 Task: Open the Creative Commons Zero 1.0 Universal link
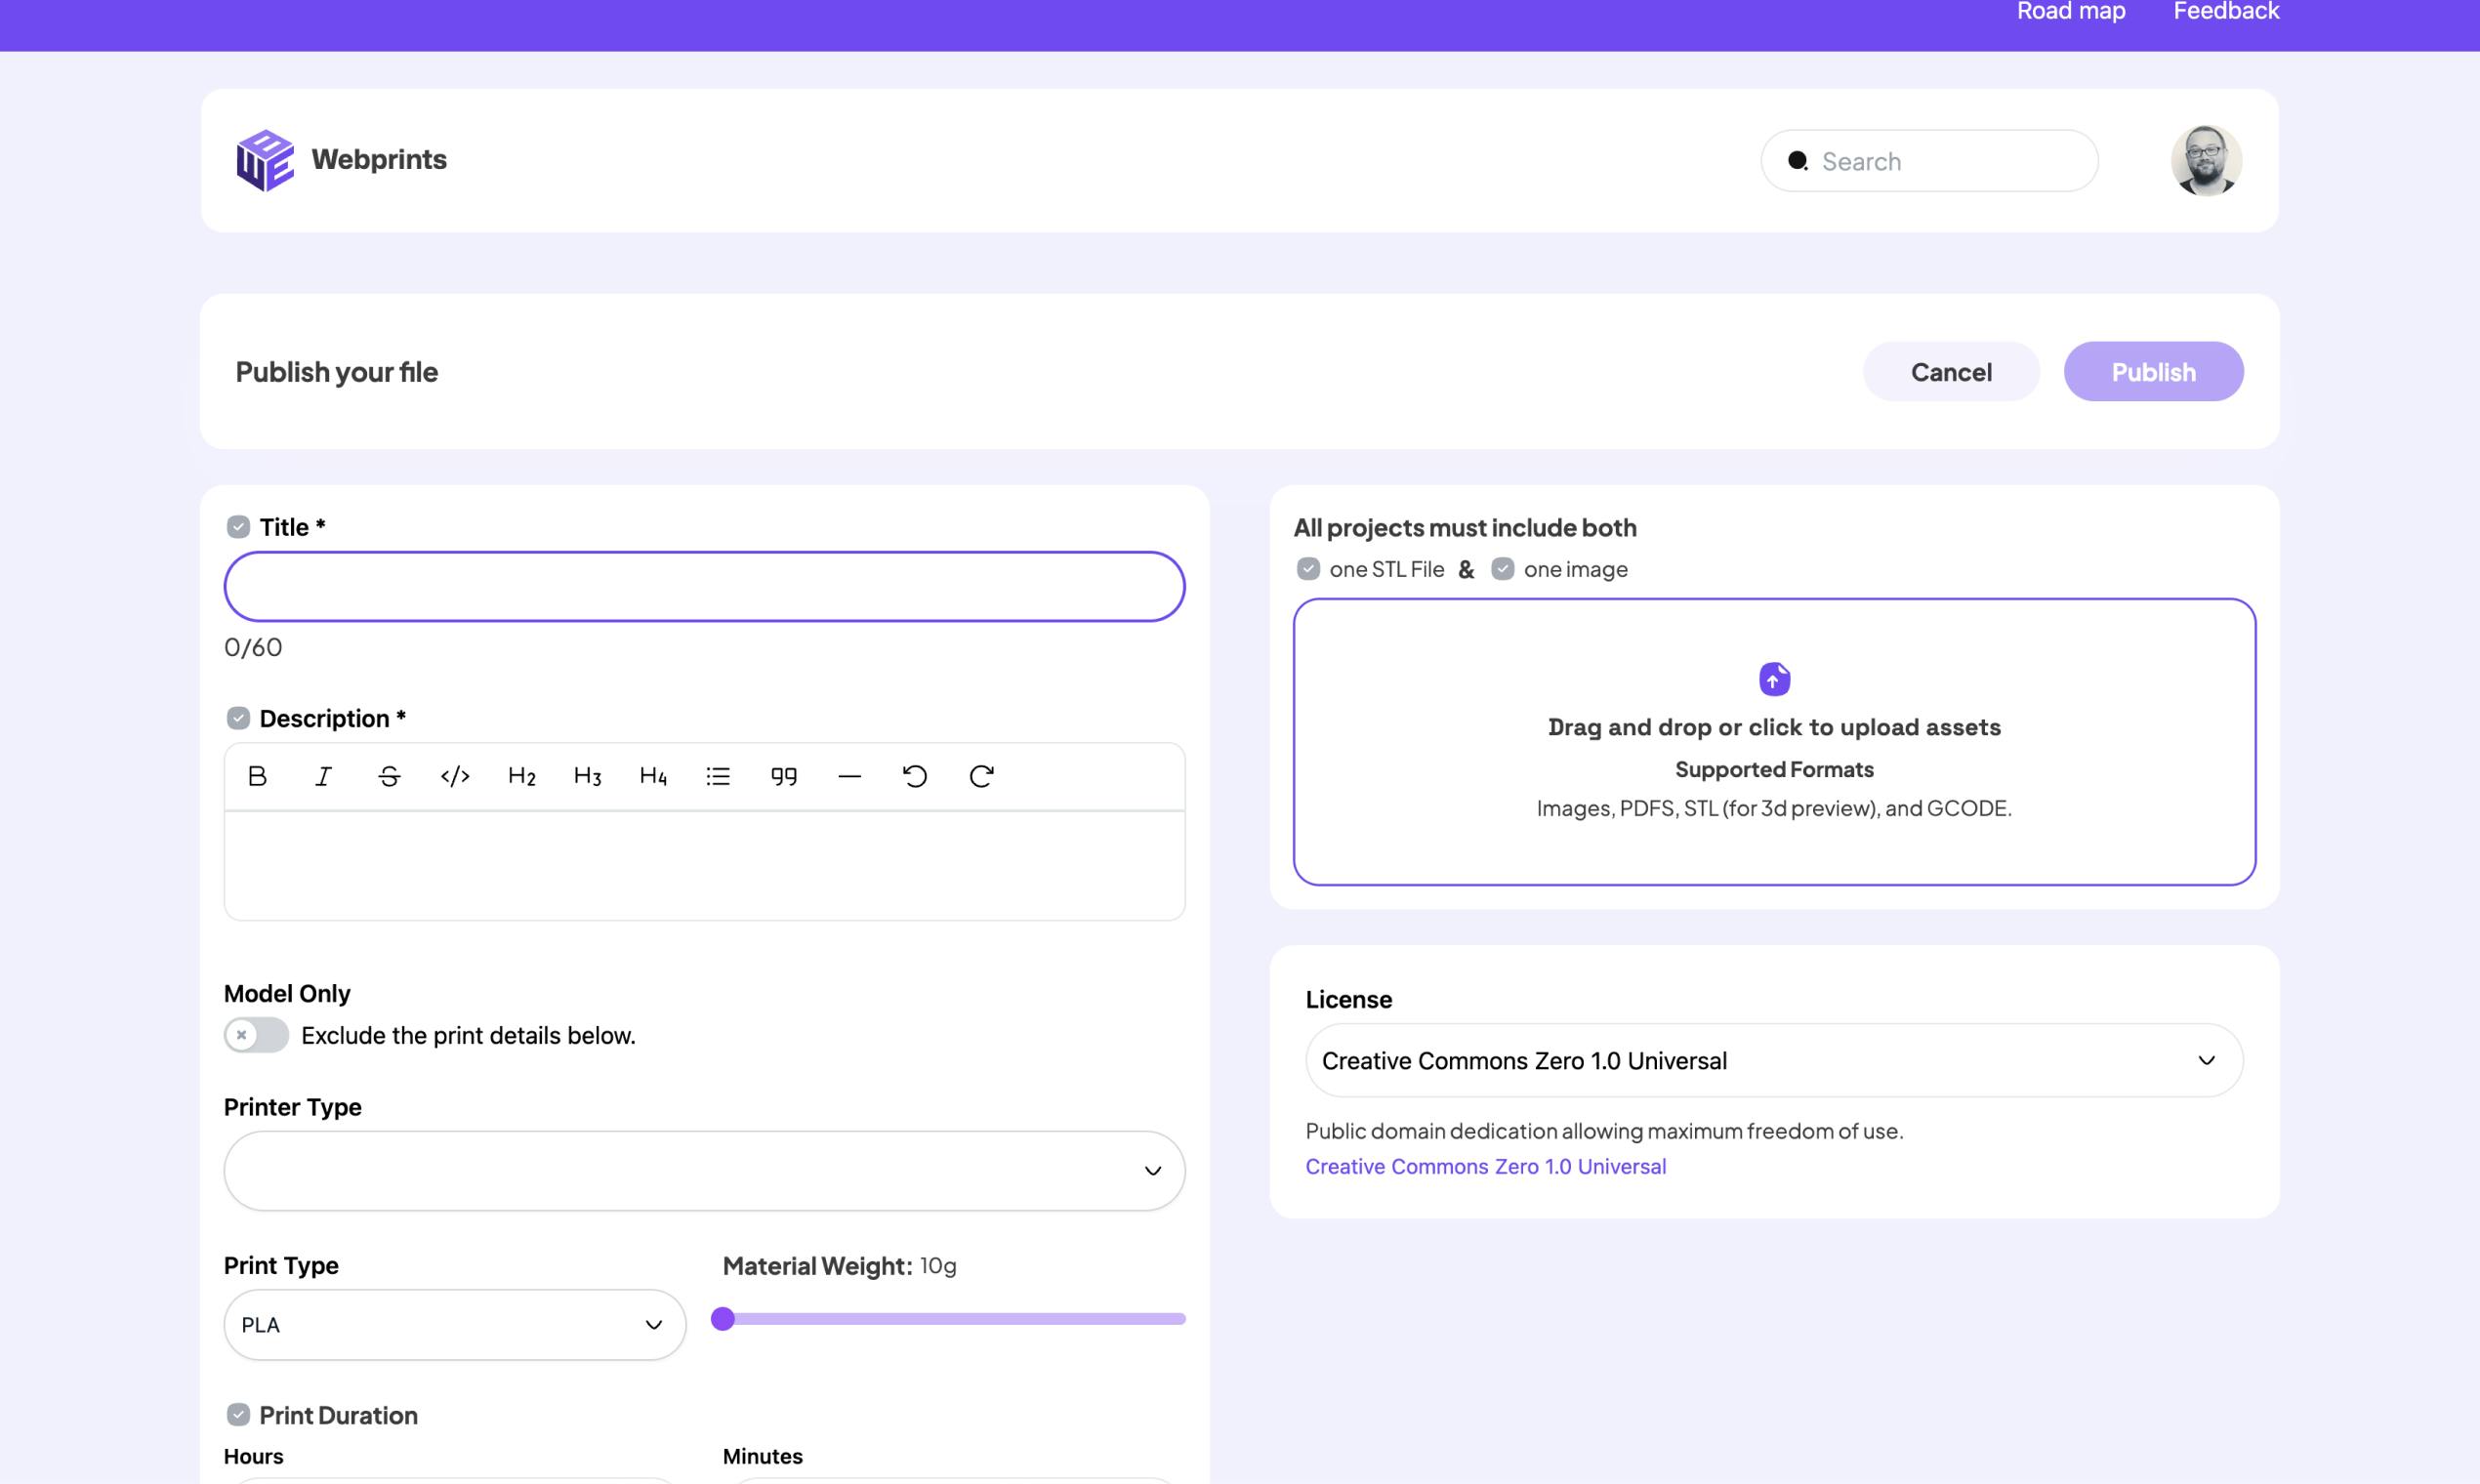click(x=1486, y=1166)
